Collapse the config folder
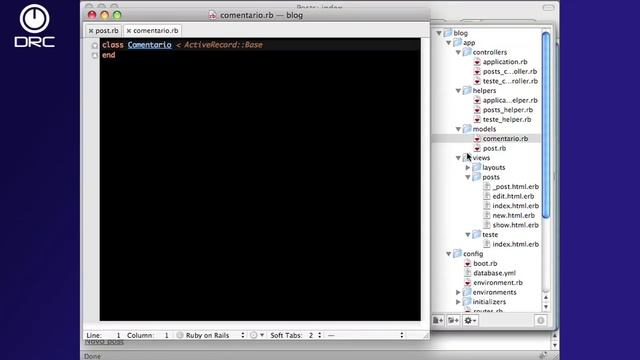Image resolution: width=640 pixels, height=360 pixels. pos(449,254)
